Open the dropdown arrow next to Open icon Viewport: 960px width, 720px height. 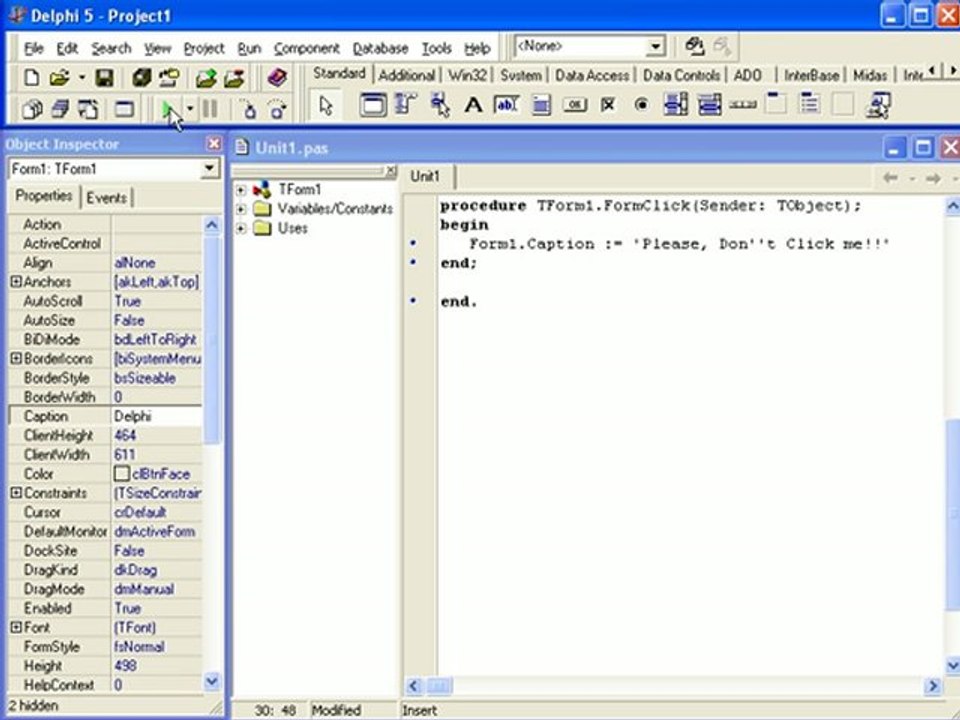click(81, 78)
